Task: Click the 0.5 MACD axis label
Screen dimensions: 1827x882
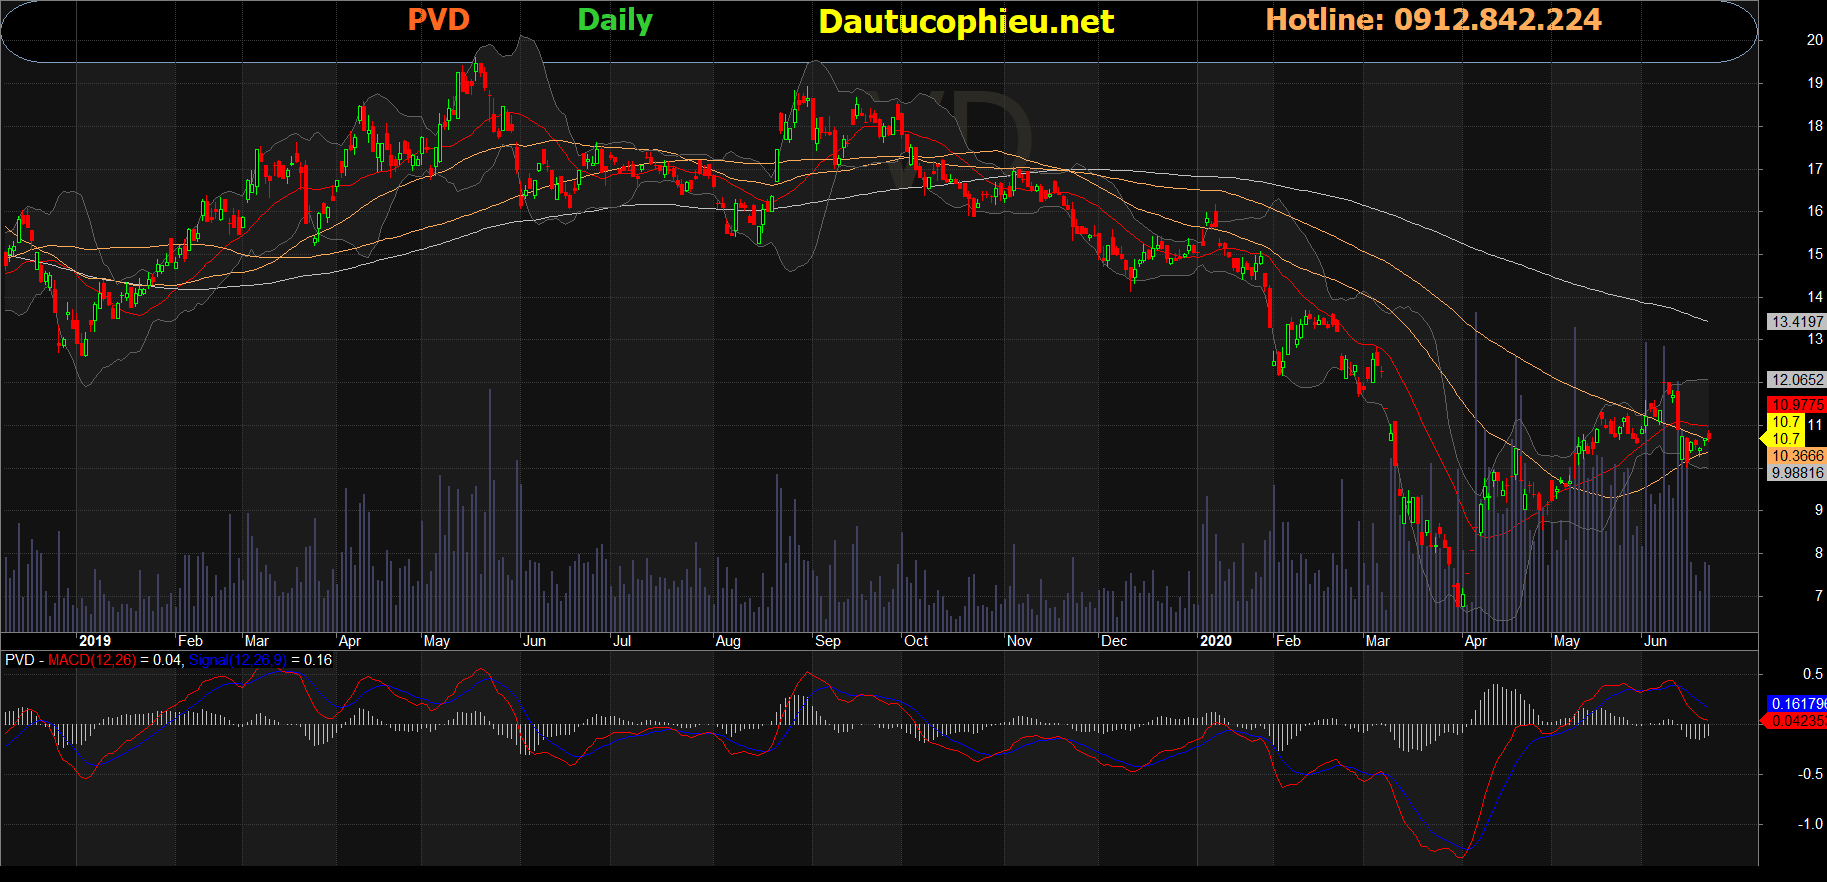Action: pos(1812,674)
